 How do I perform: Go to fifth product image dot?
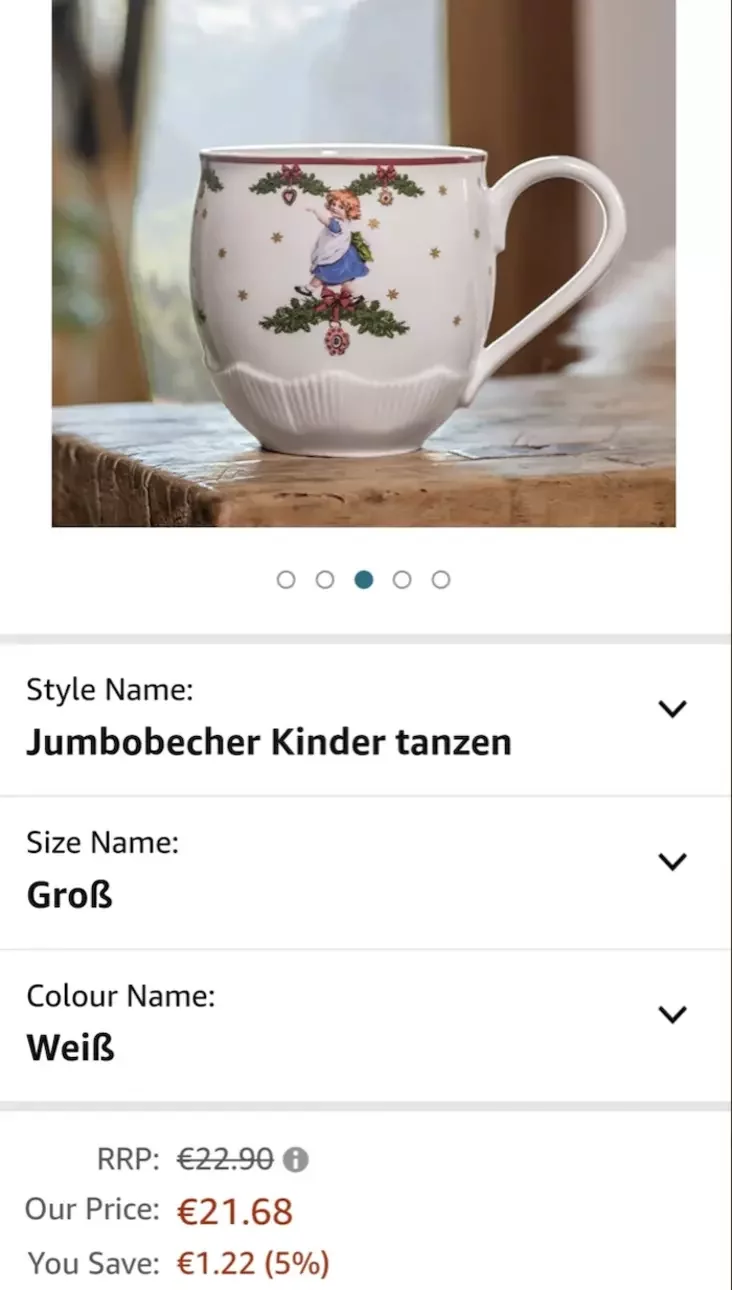click(441, 580)
